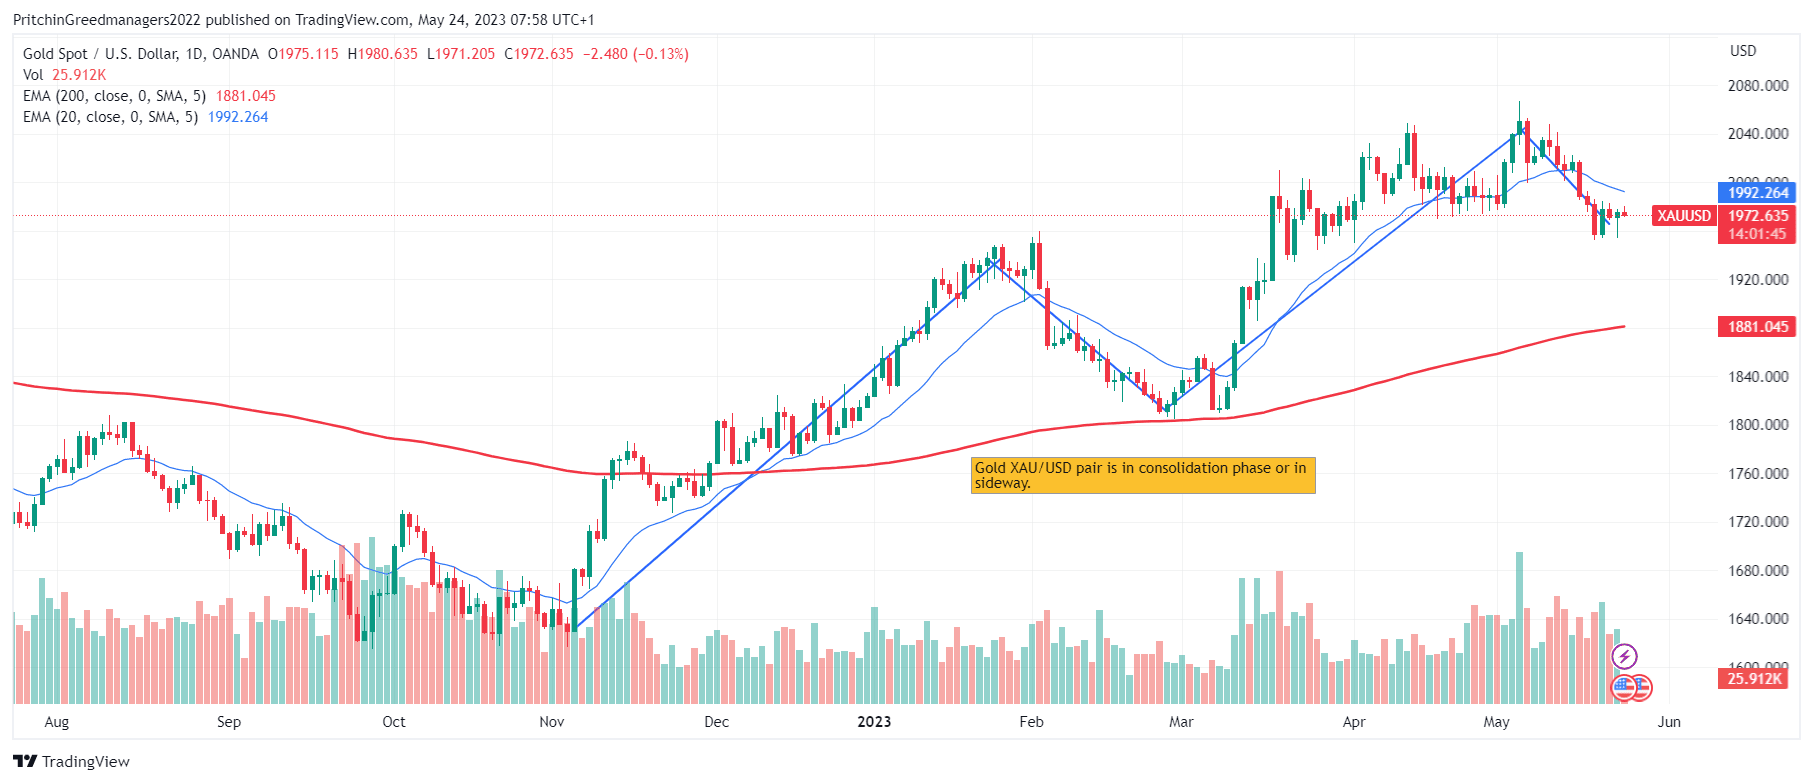
Task: Open the front US flag economic event icon
Action: click(x=1623, y=687)
